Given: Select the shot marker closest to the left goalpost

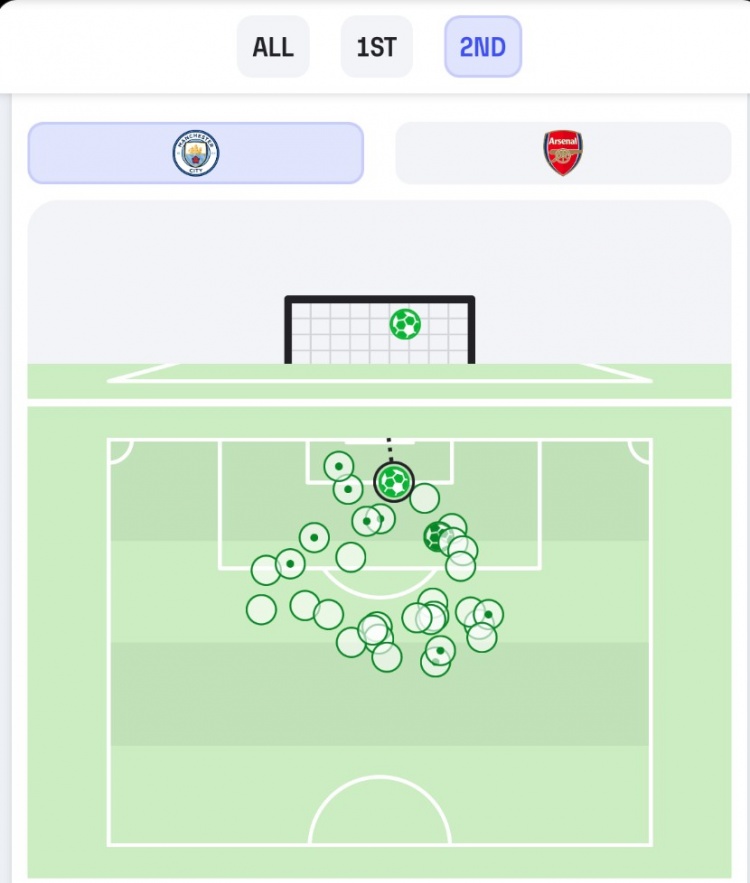Looking at the screenshot, I should click(x=339, y=466).
